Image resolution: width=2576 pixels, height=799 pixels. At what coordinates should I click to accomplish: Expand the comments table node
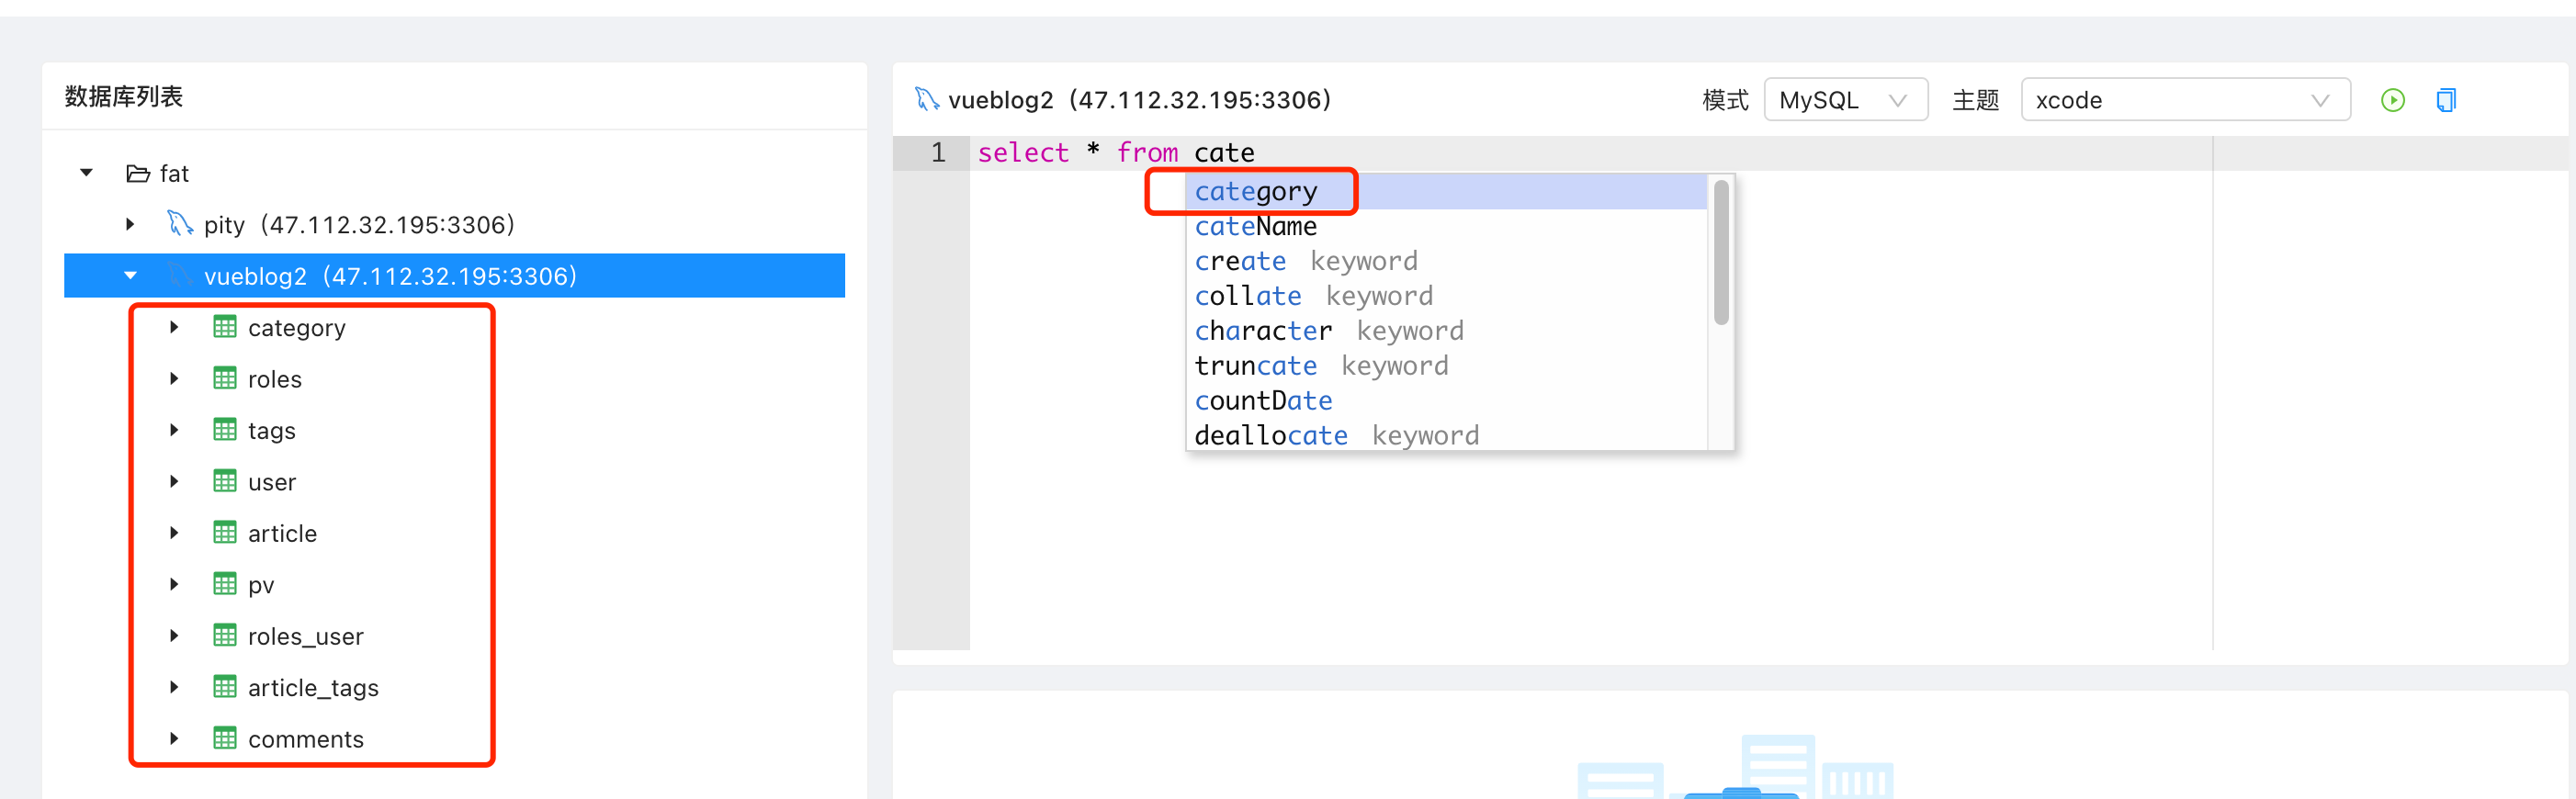(174, 739)
